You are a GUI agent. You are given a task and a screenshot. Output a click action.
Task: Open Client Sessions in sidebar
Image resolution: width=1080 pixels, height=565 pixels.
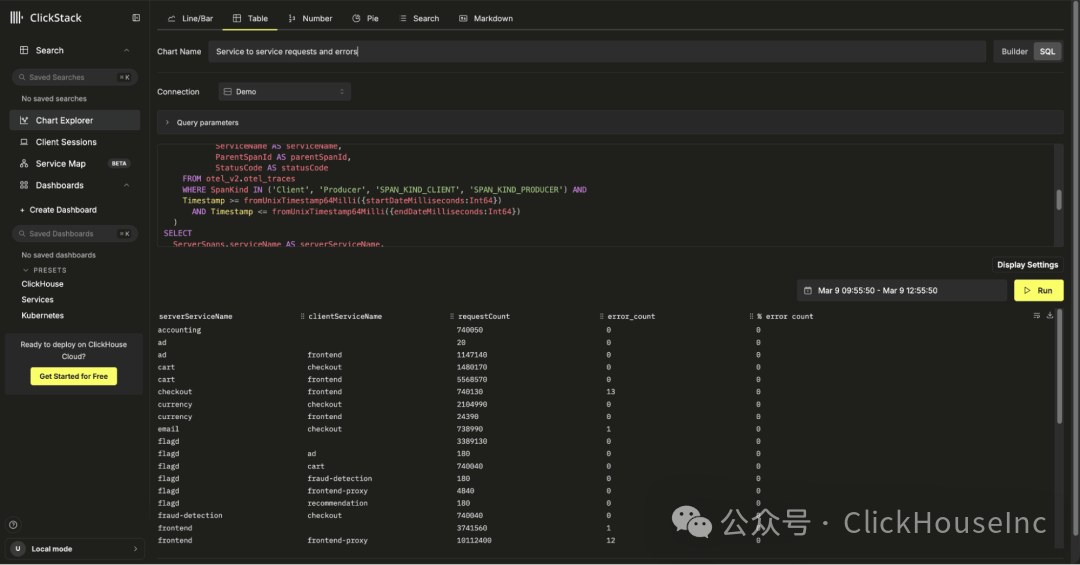point(75,142)
